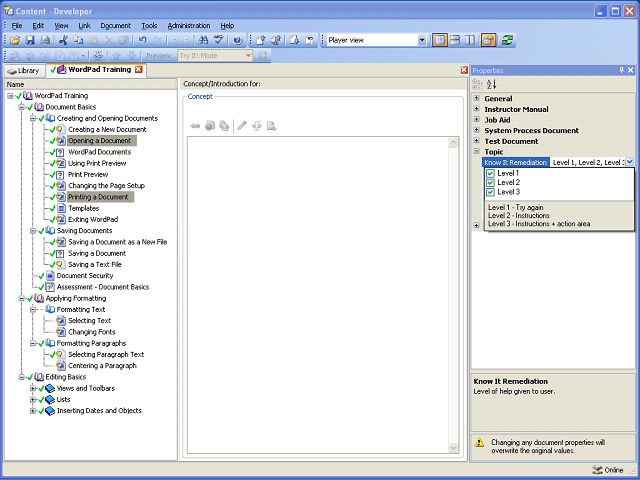Uncheck the Level 2 checkbox

490,183
